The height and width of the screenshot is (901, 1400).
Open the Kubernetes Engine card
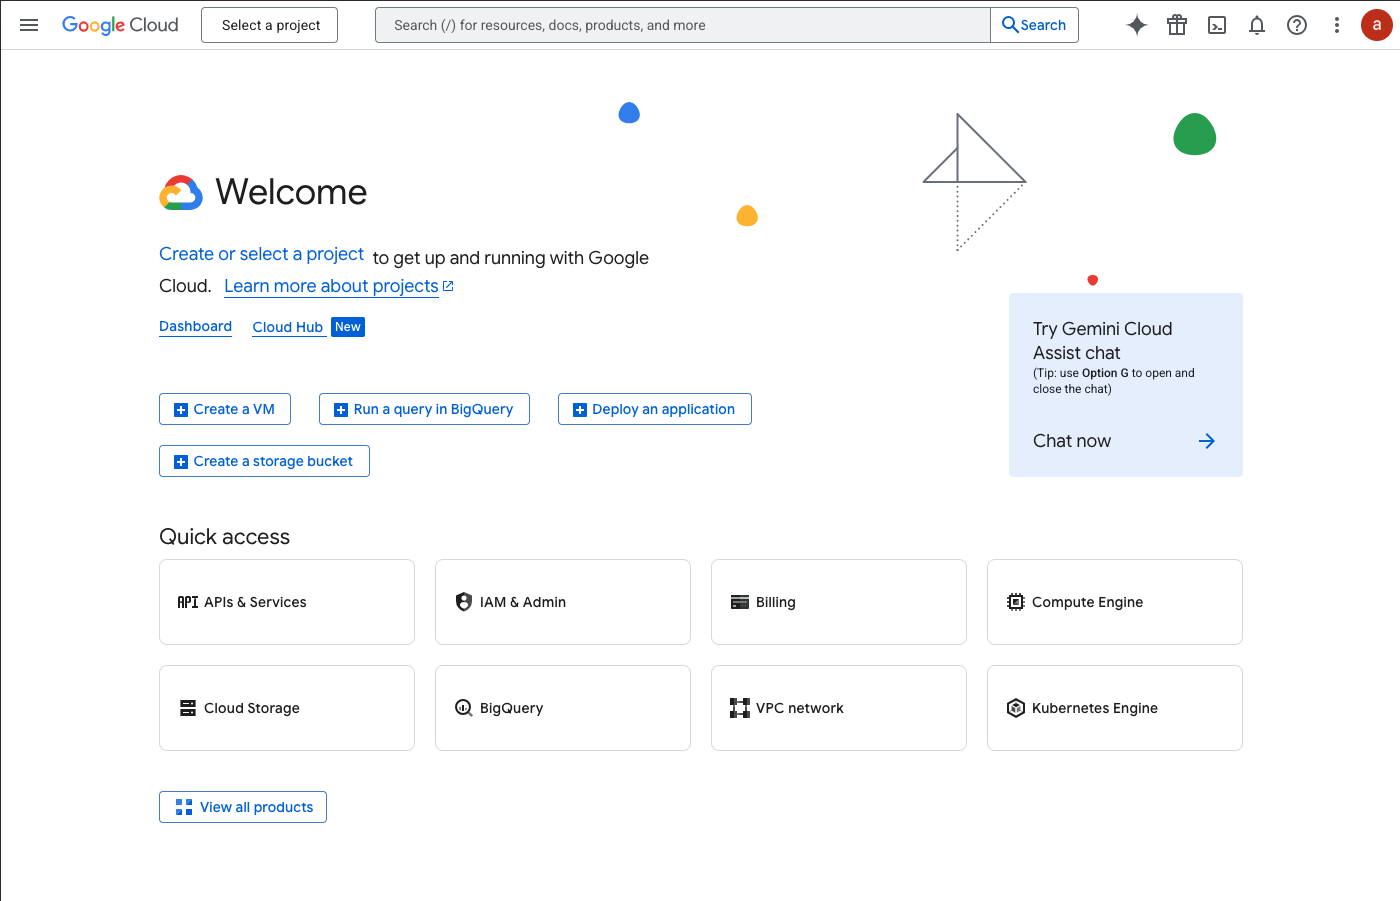1115,708
